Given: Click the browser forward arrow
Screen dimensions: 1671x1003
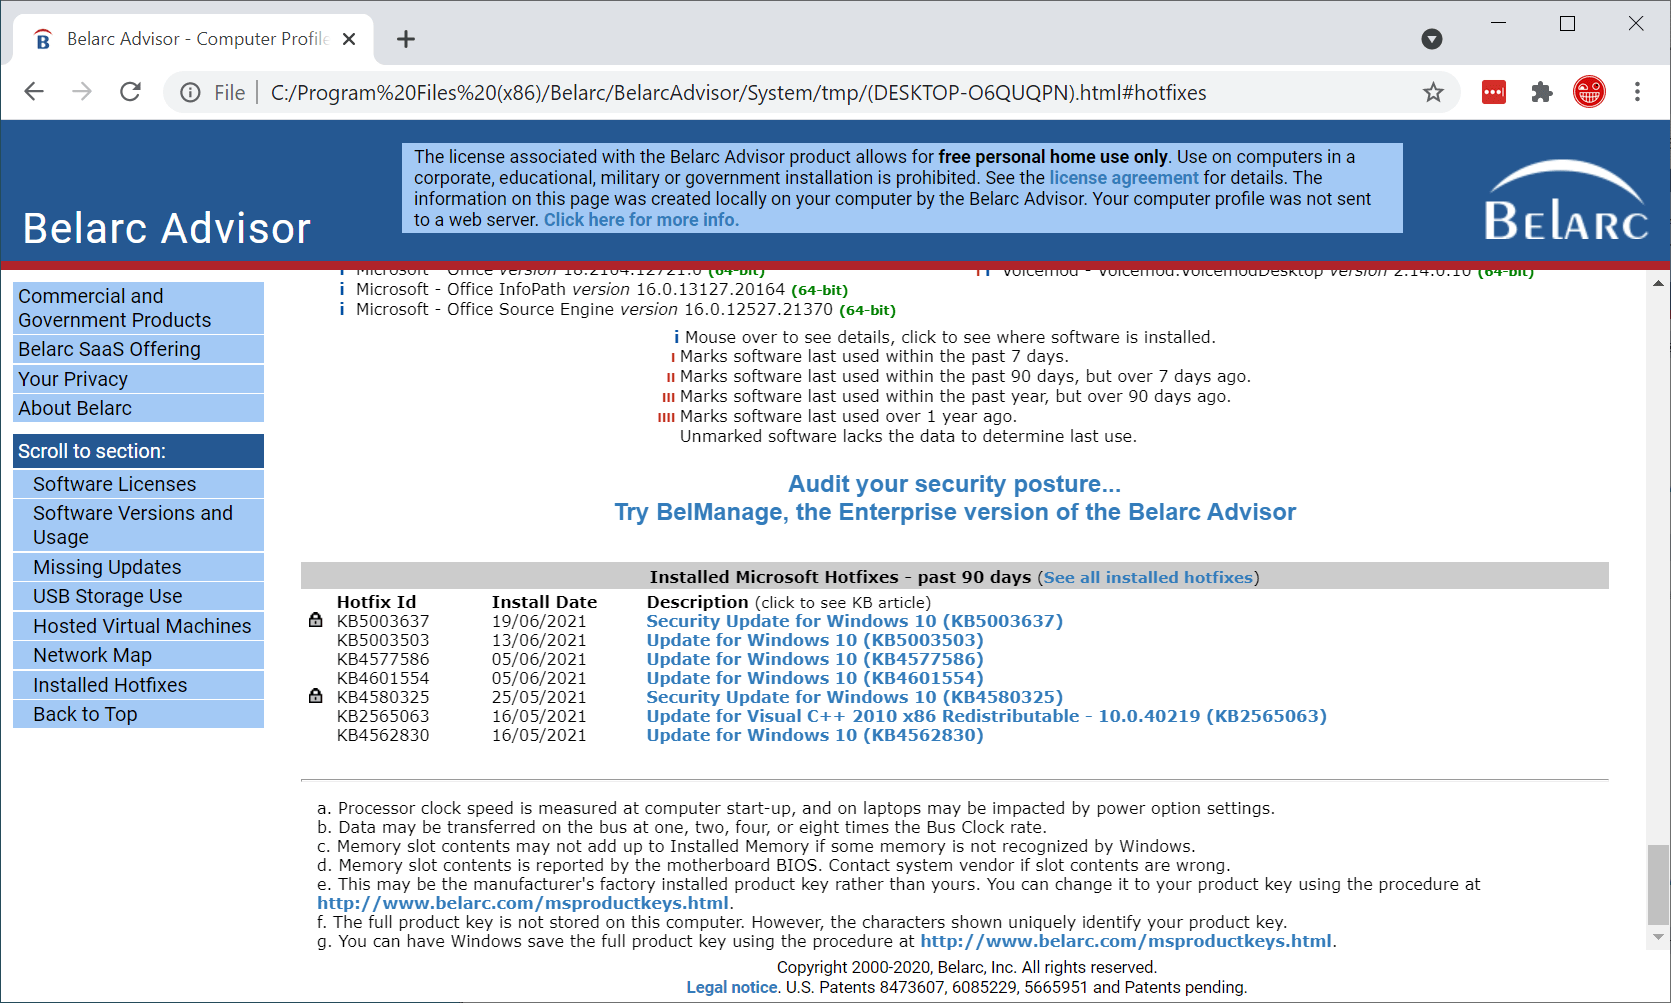Looking at the screenshot, I should pyautogui.click(x=82, y=92).
